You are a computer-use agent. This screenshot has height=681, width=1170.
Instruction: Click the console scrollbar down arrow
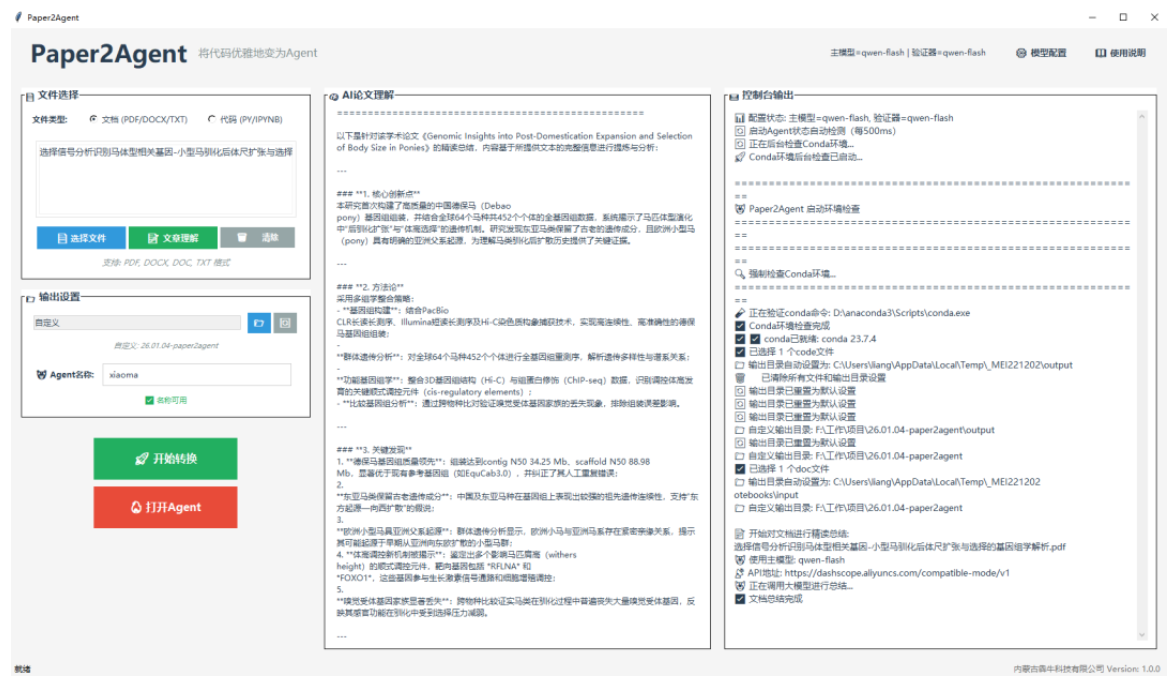(1142, 635)
